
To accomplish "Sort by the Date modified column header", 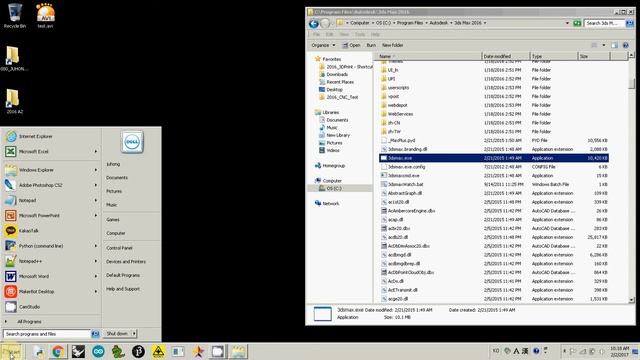I will [x=506, y=56].
